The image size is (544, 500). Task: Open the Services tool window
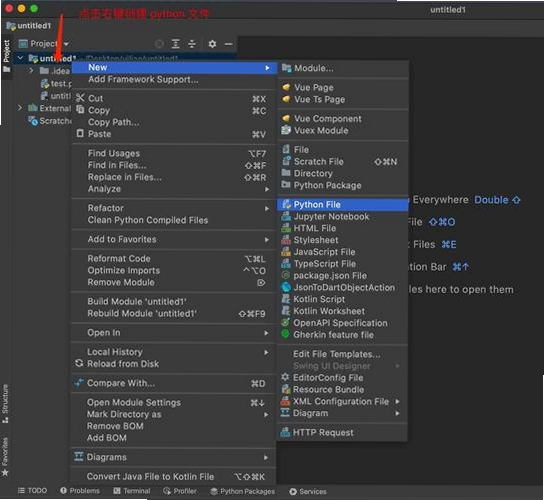click(308, 491)
